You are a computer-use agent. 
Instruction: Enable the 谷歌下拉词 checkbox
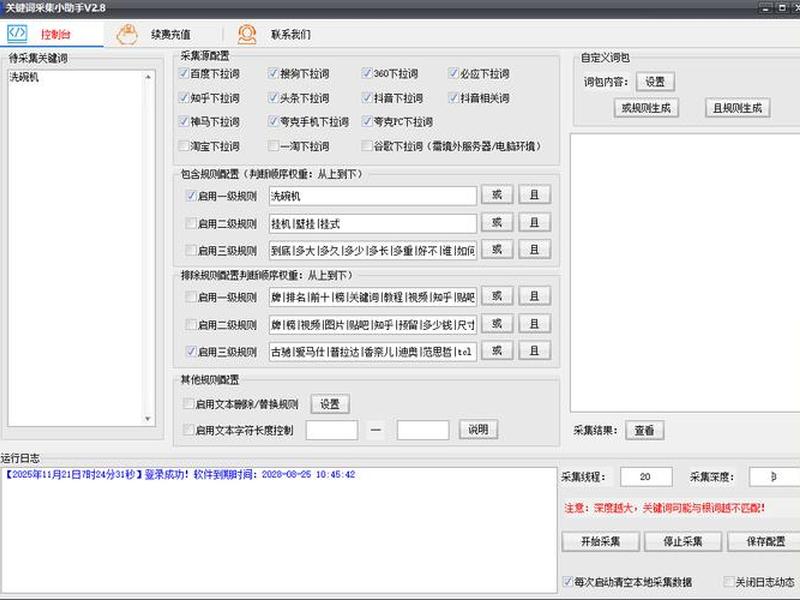point(366,146)
